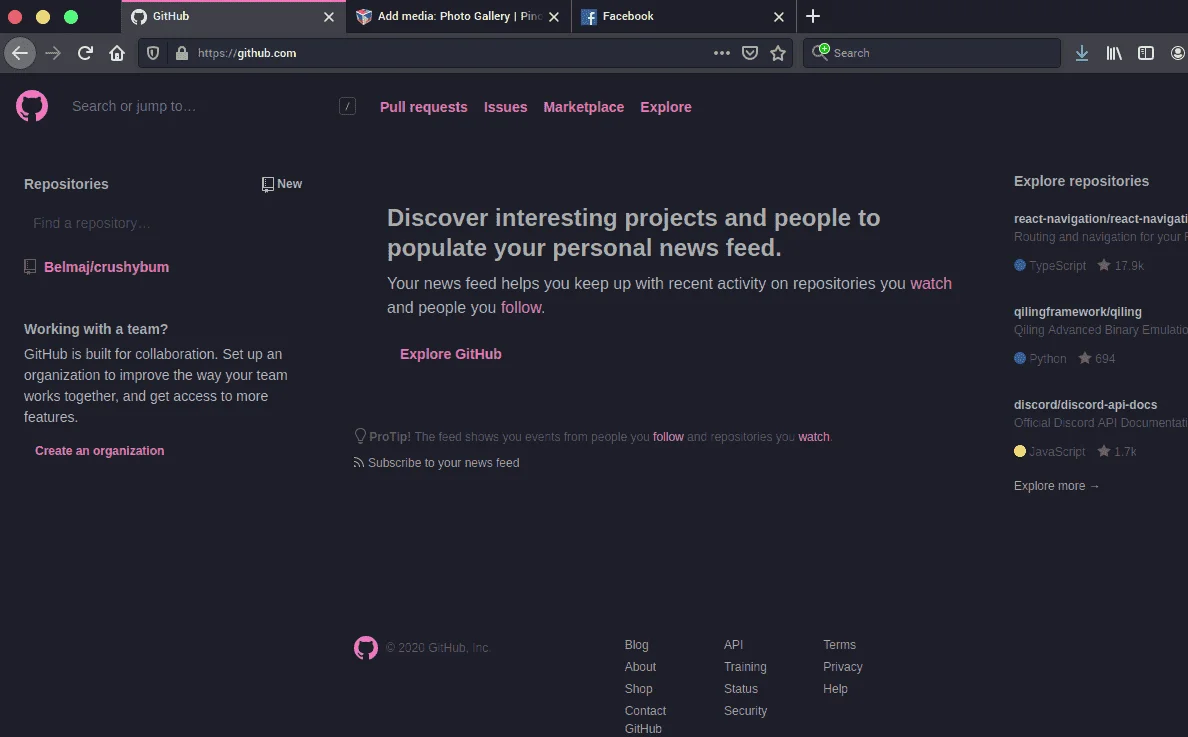
Task: Open Marketplace in the header
Action: click(583, 107)
